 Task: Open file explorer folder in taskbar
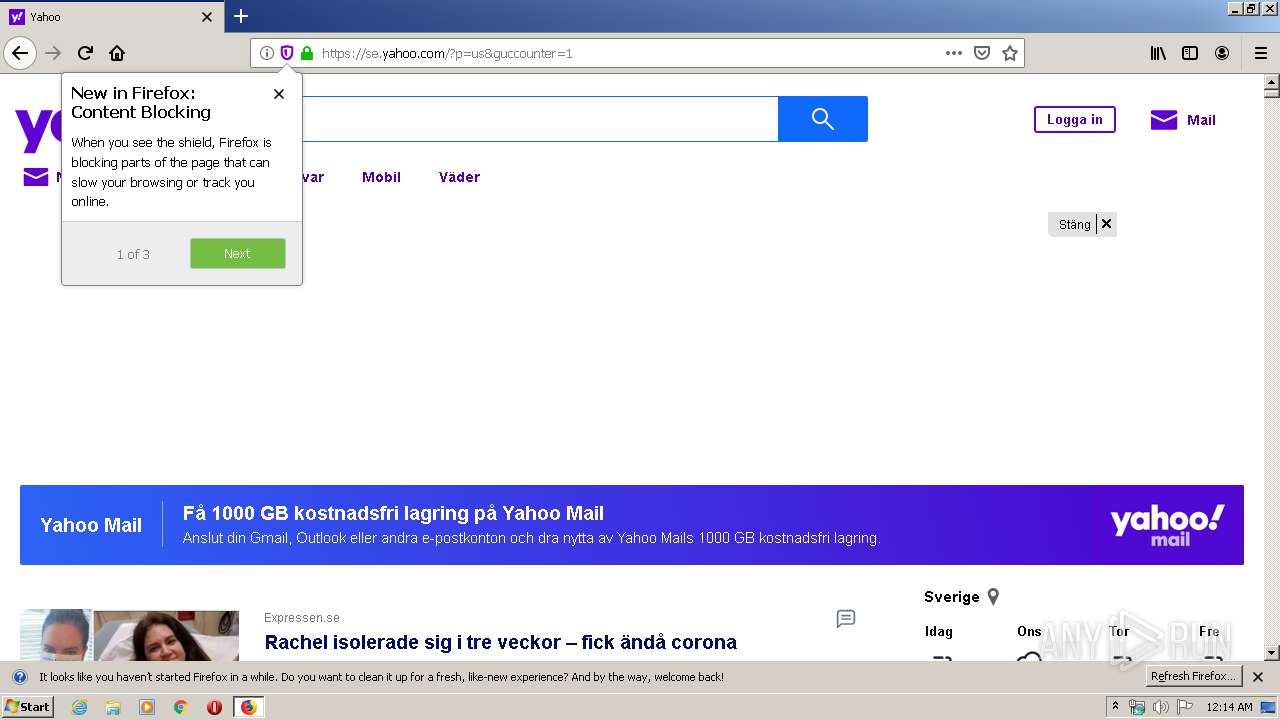point(113,707)
